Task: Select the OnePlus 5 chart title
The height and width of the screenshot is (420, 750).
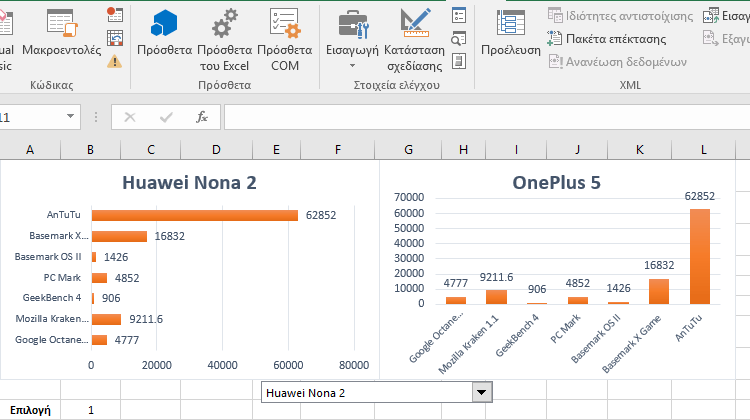Action: (x=556, y=183)
